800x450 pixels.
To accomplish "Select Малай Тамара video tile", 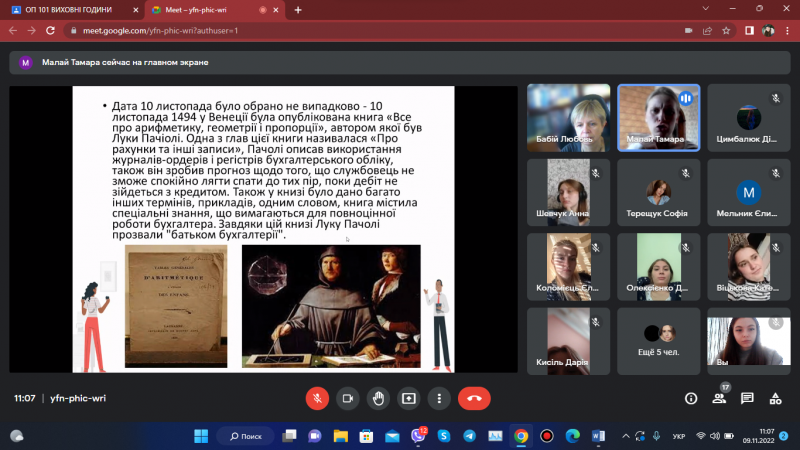I will click(x=659, y=118).
